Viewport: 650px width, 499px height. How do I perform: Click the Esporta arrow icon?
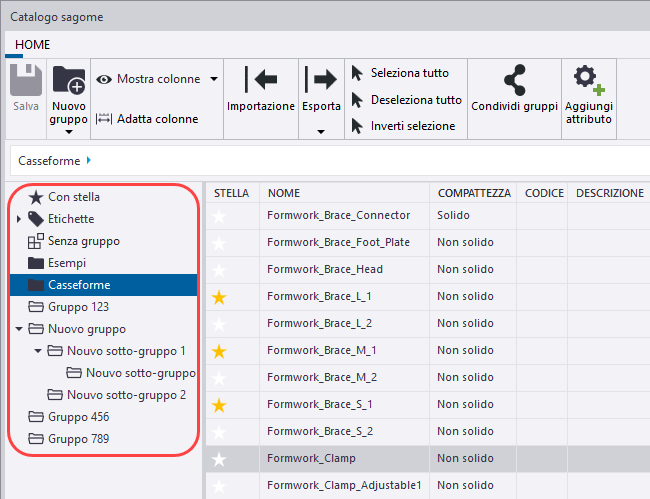(x=321, y=80)
